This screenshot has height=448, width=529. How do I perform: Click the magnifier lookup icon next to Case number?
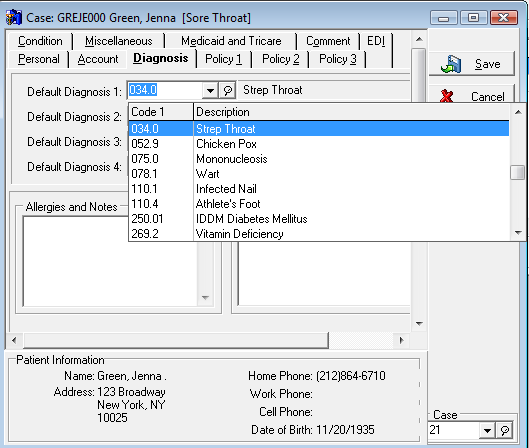(505, 430)
